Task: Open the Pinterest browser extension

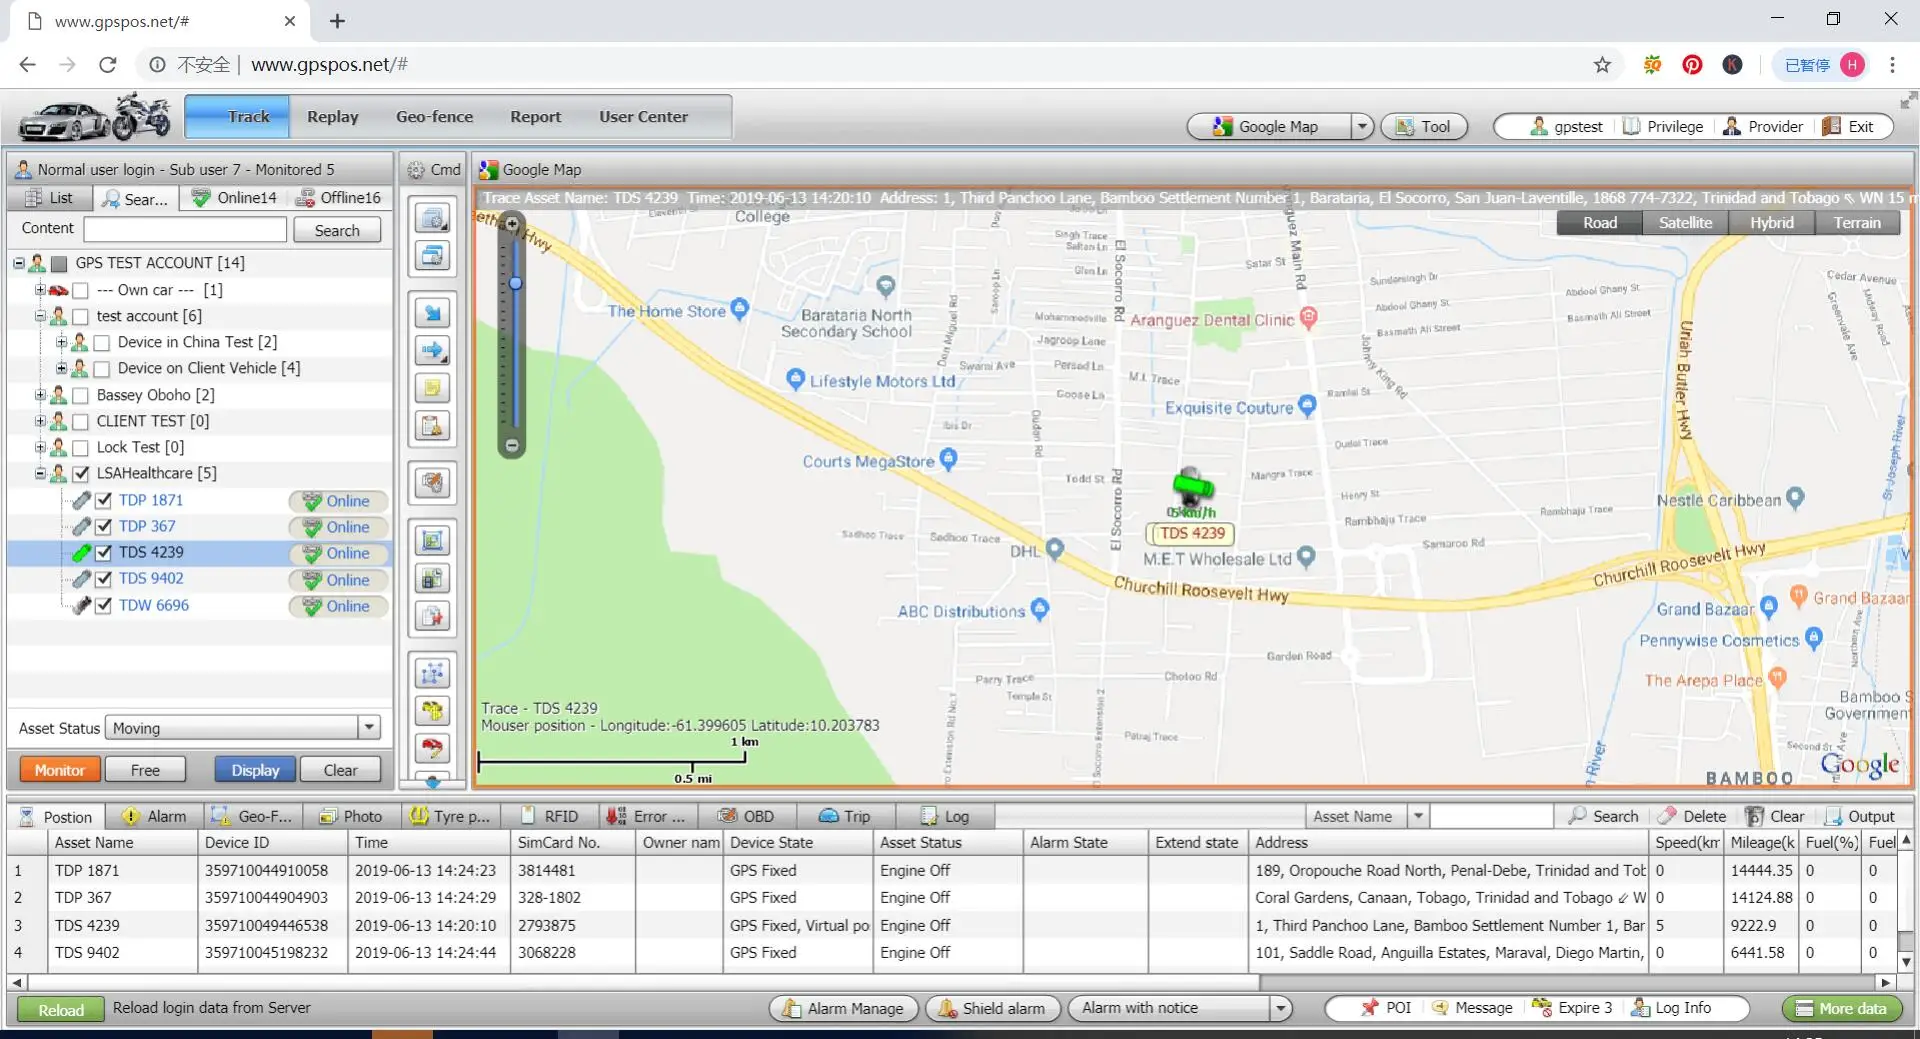Action: 1692,65
